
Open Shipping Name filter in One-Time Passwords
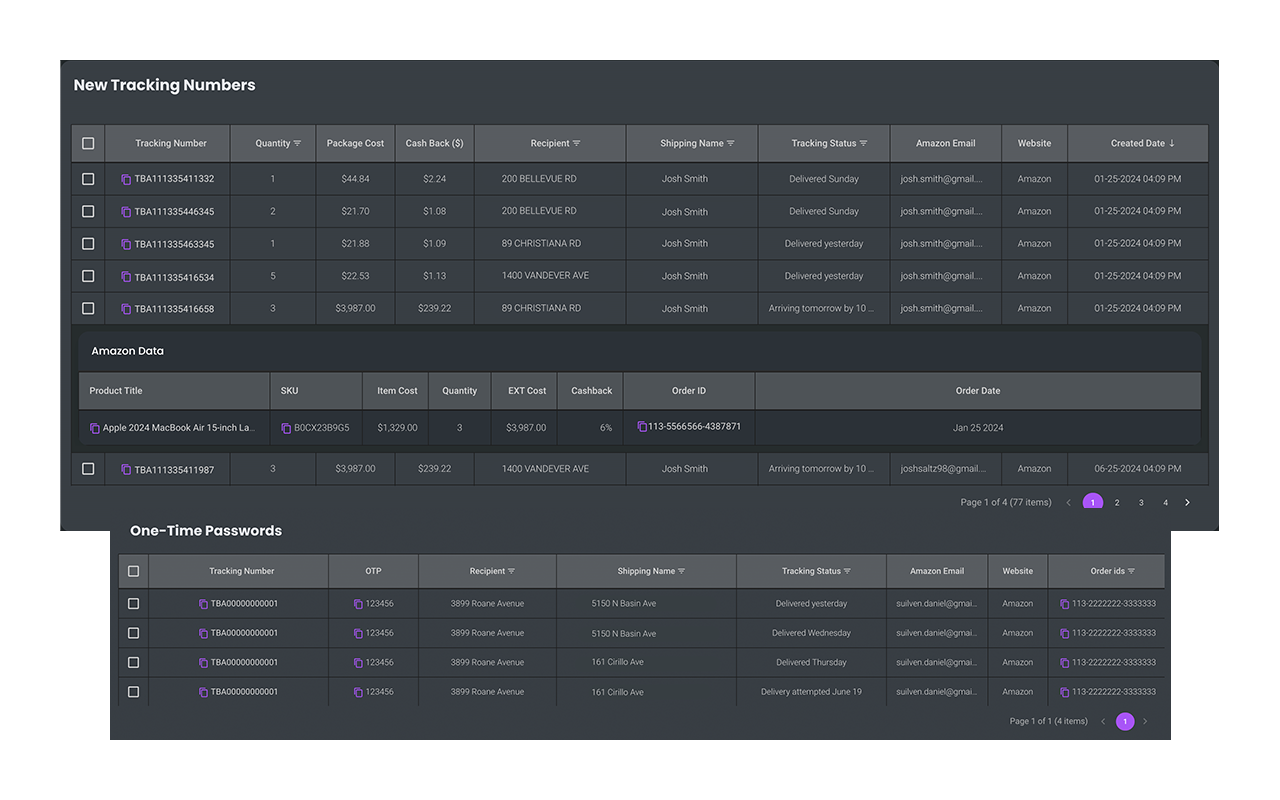682,572
